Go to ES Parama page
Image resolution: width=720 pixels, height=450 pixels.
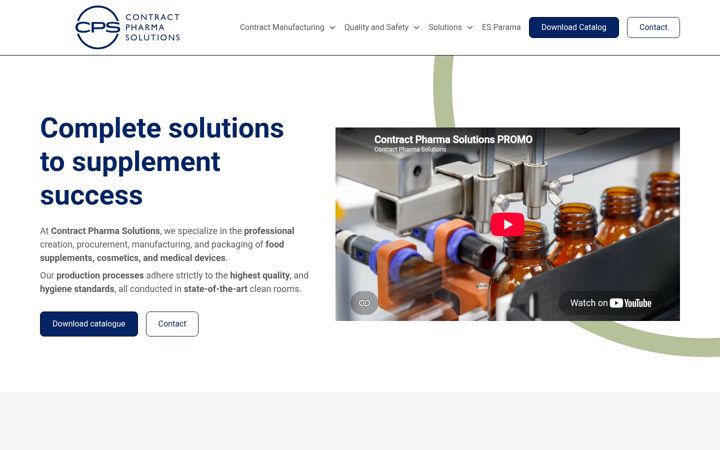[x=501, y=27]
